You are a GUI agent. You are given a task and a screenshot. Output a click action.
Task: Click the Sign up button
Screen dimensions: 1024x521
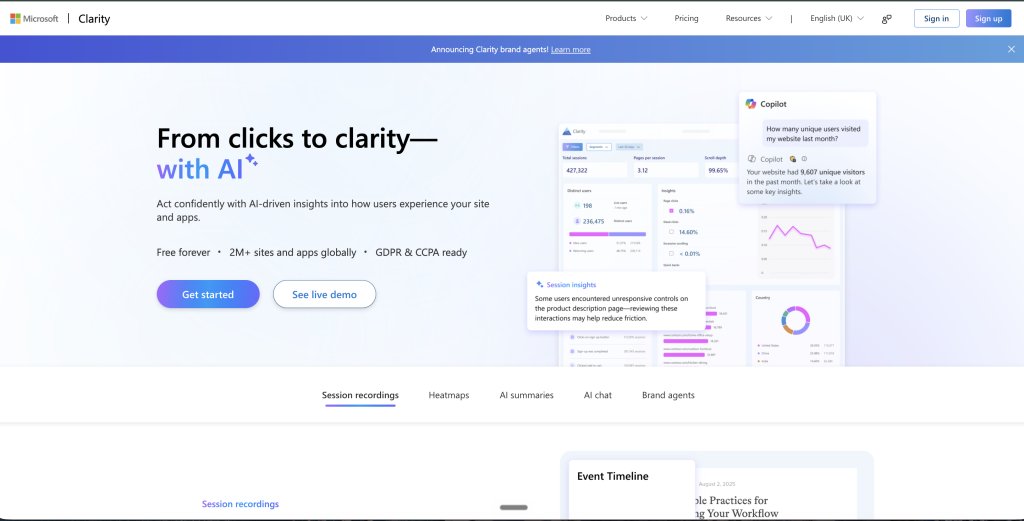(x=988, y=18)
